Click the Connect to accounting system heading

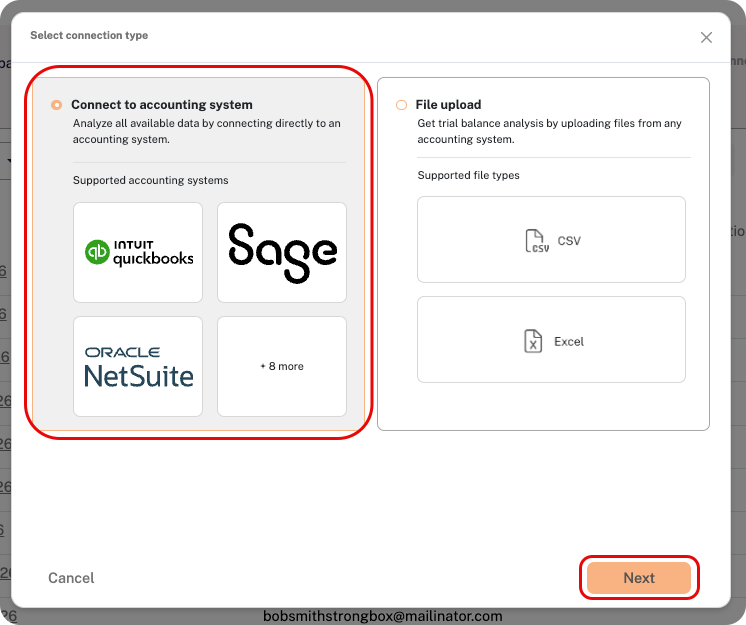click(162, 105)
